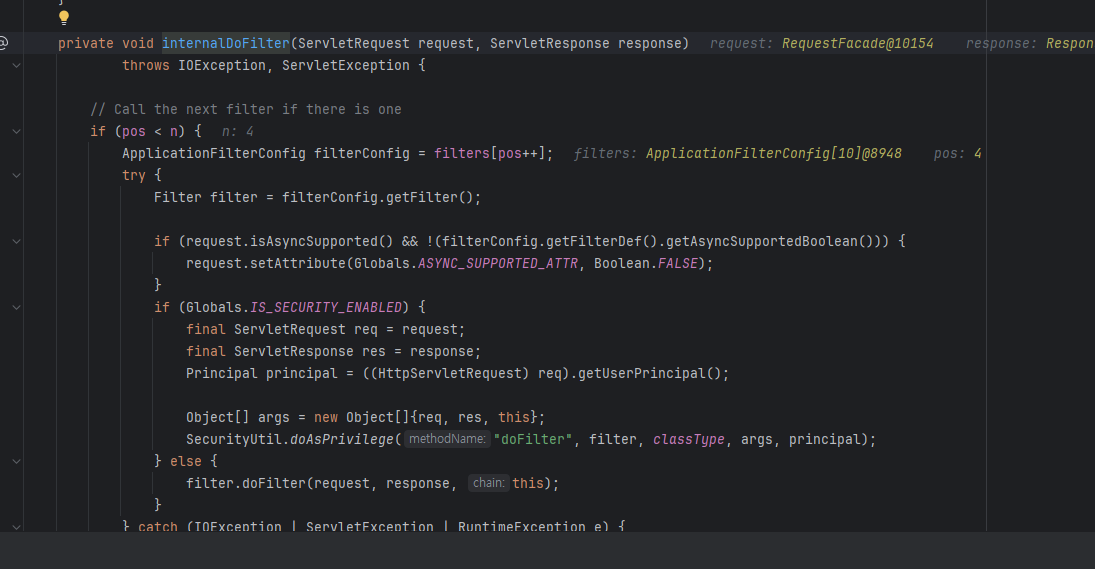
Task: Click the 'try' keyword
Action: coord(134,175)
